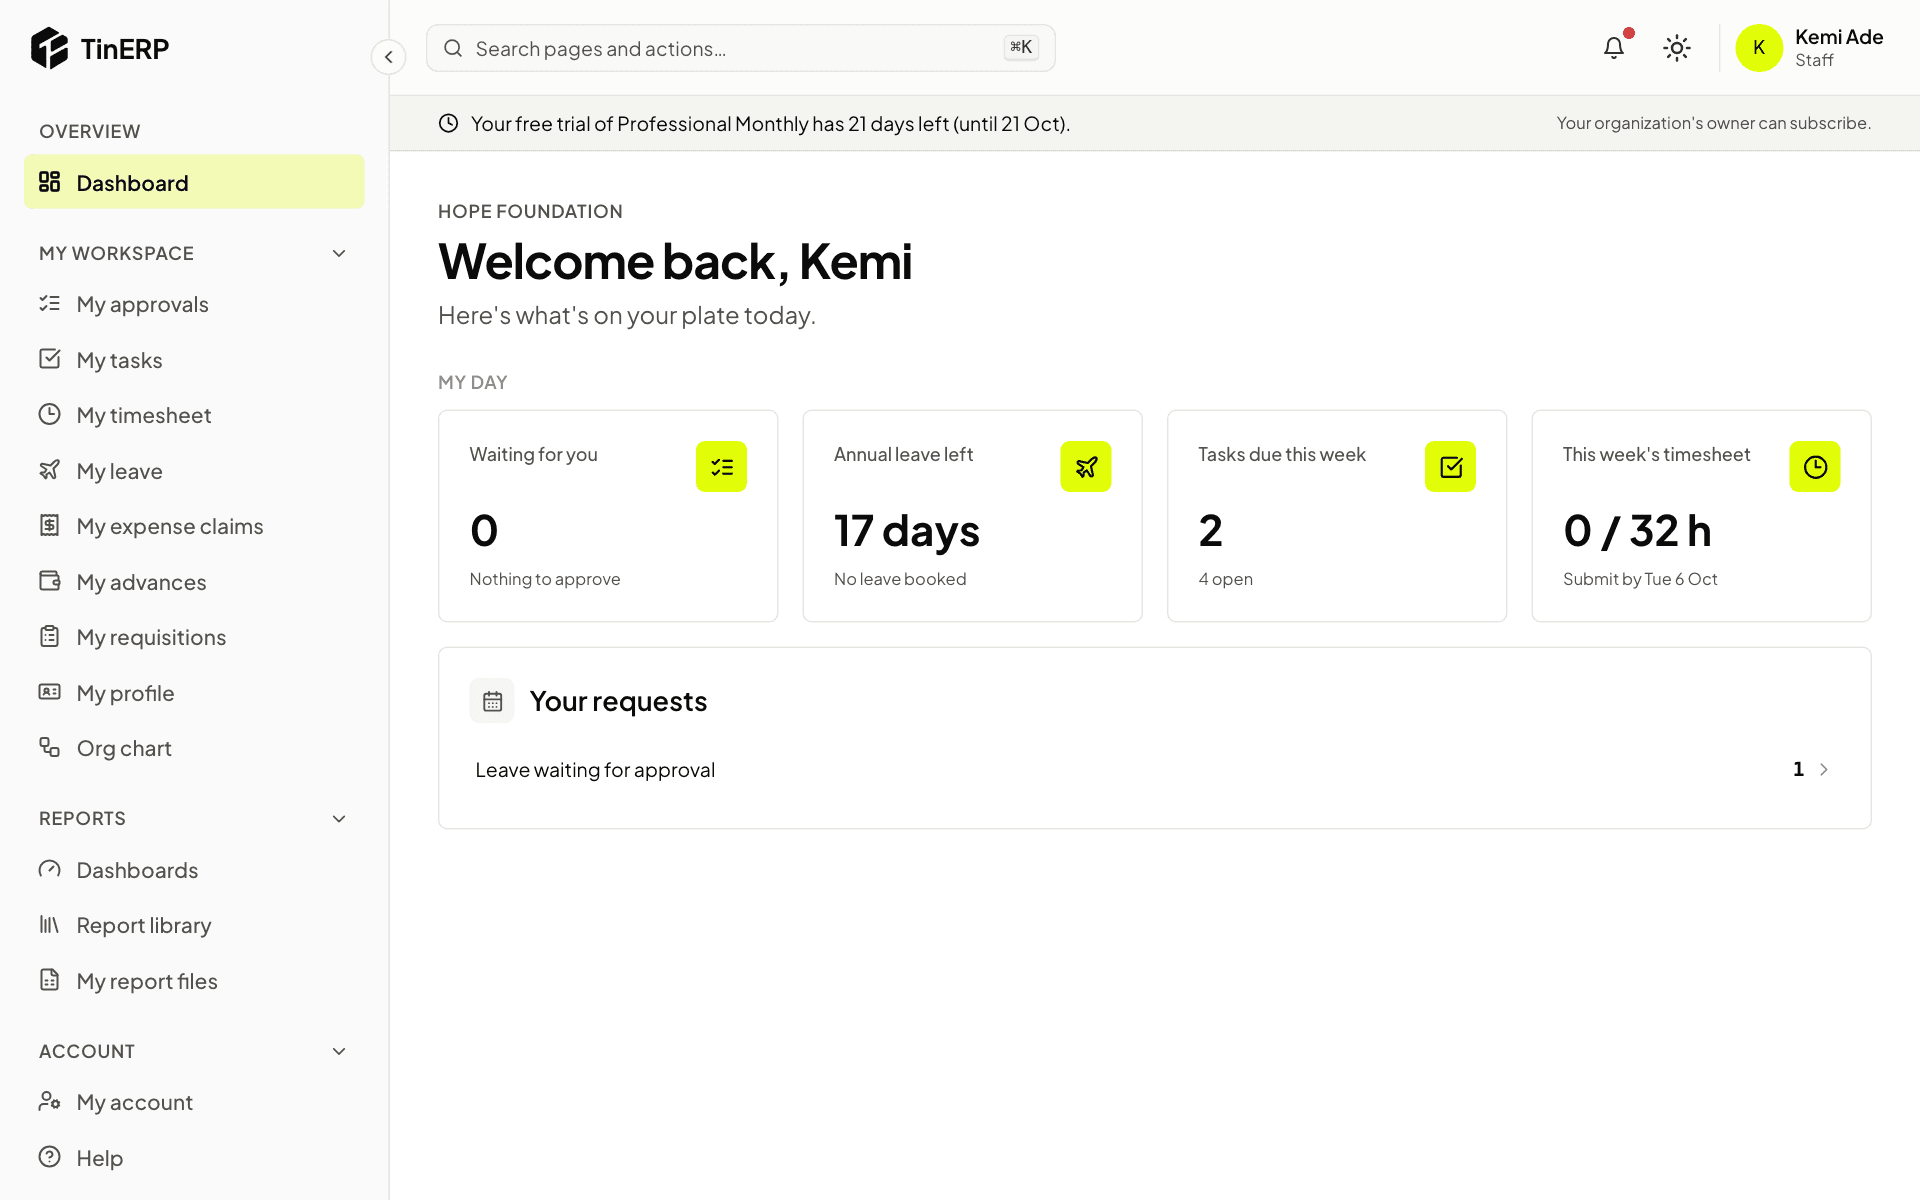
Task: Click the OVERVIEW section heading
Action: (x=90, y=131)
